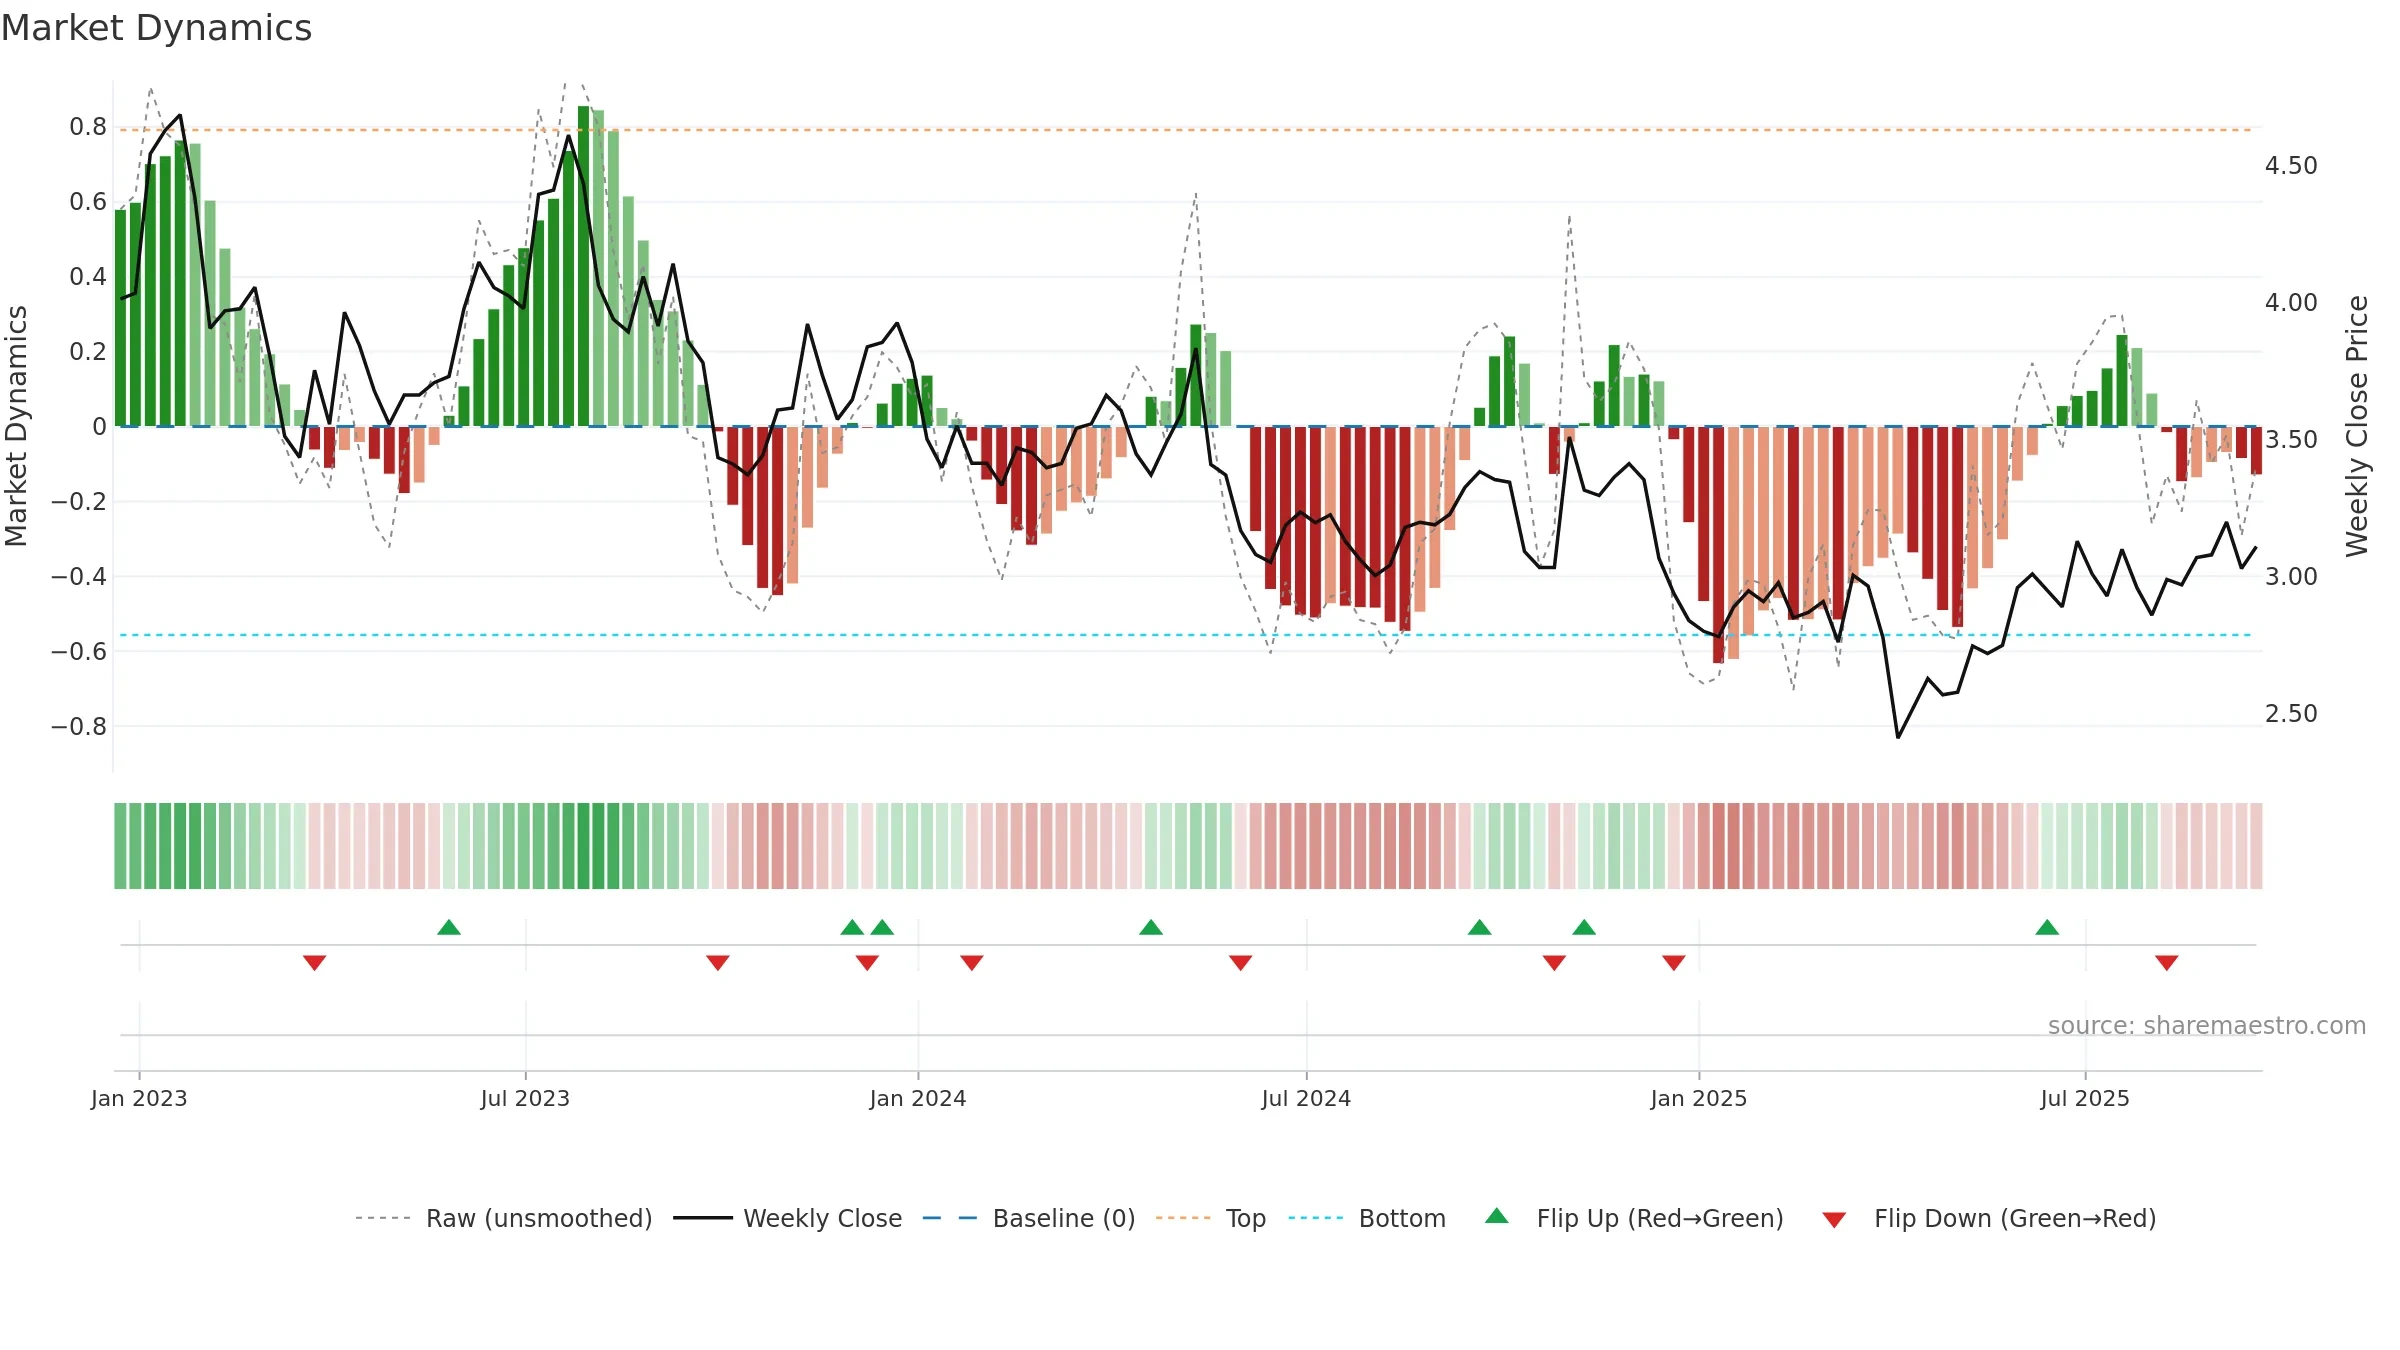
Task: Click the red flip-down triangle in June 2024
Action: (x=1241, y=963)
